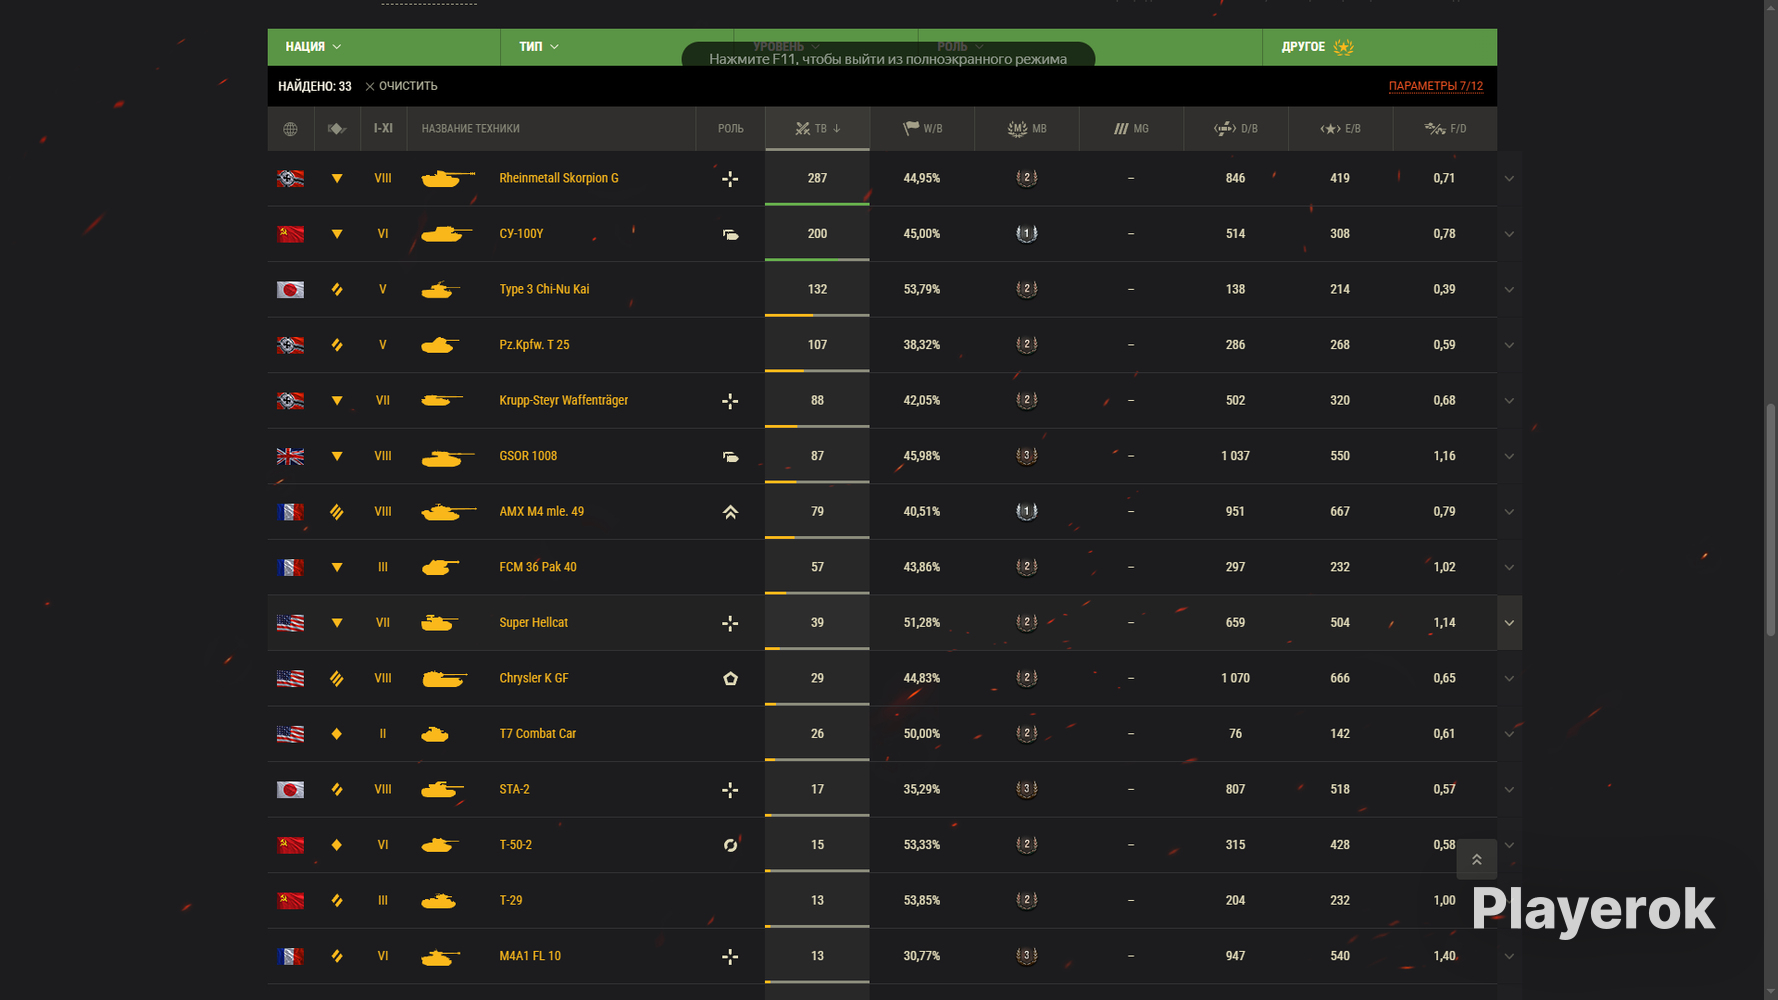This screenshot has width=1778, height=1000.
Task: Sort the table by W/B win rate column
Action: pos(922,129)
